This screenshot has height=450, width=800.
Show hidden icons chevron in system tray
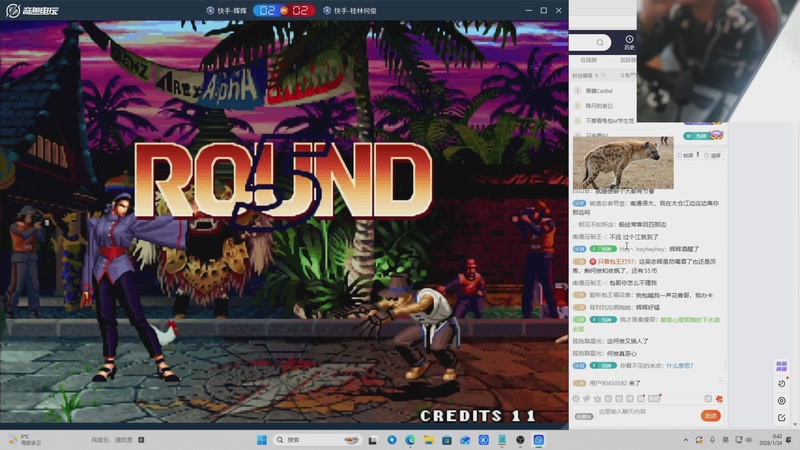click(686, 440)
